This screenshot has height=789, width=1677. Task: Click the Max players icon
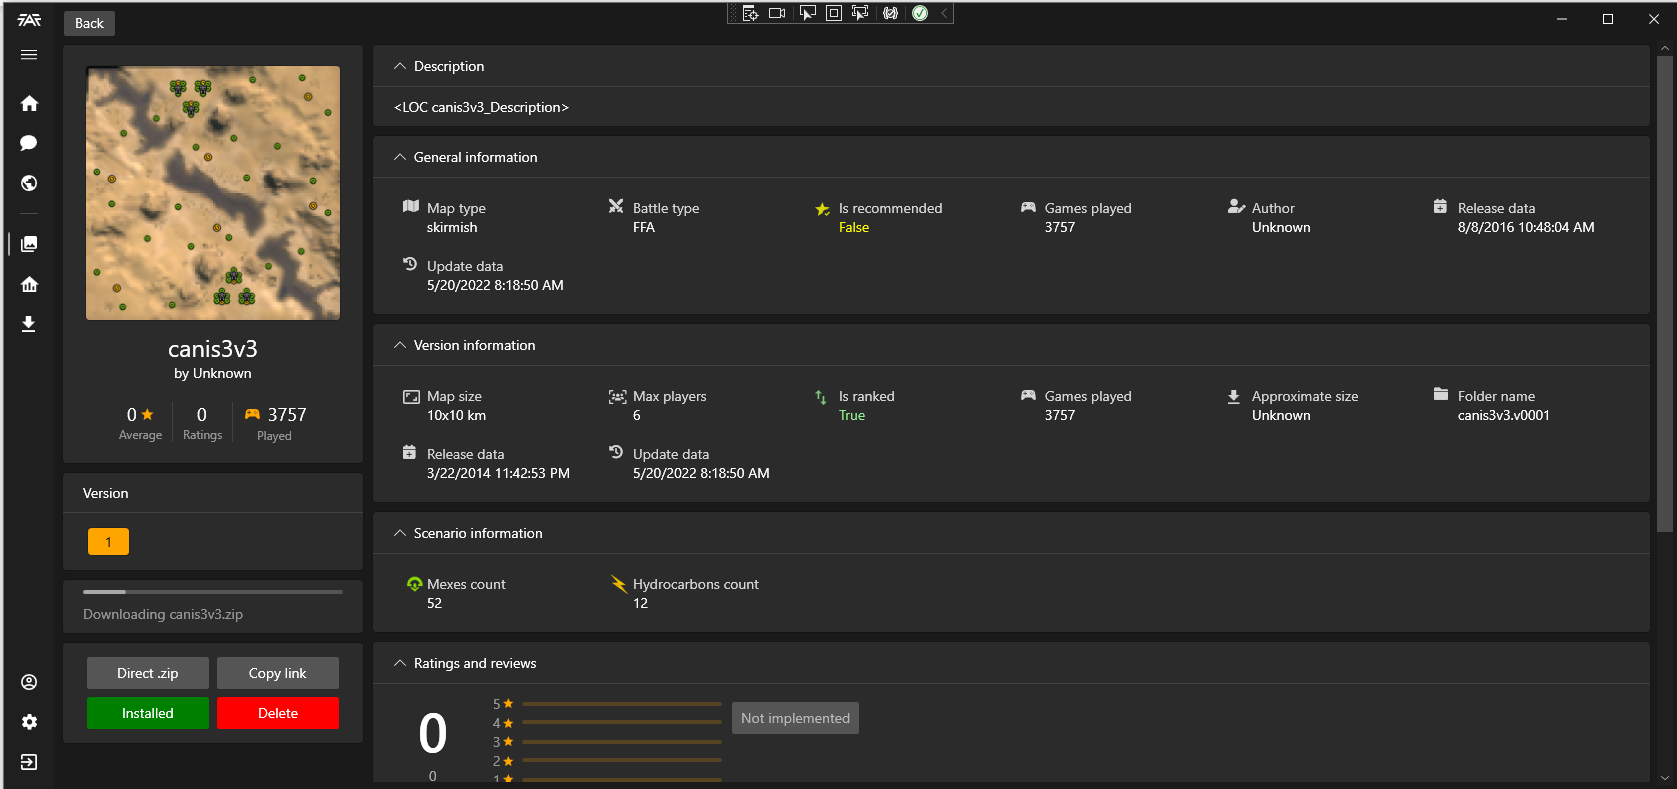pyautogui.click(x=617, y=396)
